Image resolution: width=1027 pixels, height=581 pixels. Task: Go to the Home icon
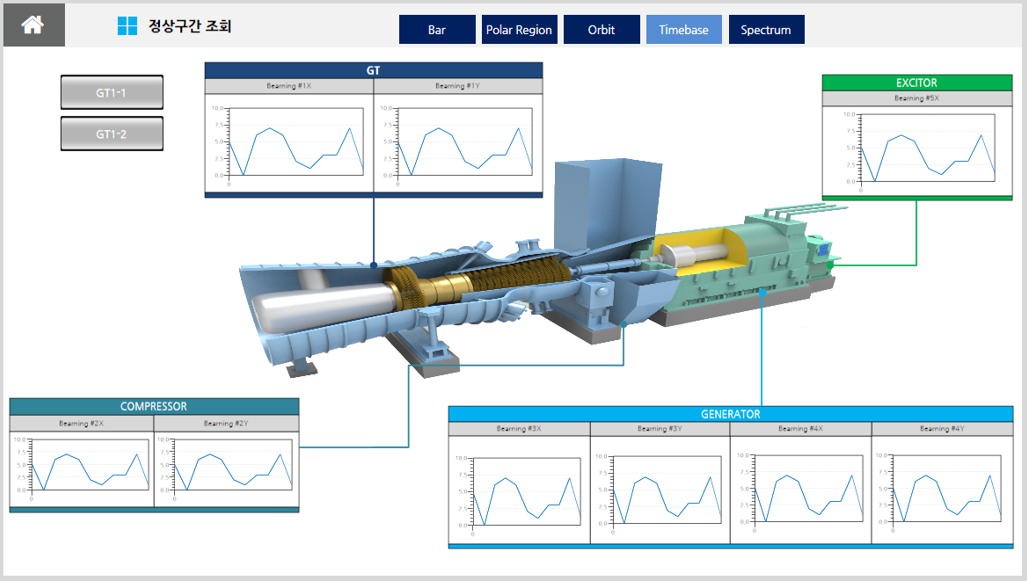pyautogui.click(x=33, y=25)
